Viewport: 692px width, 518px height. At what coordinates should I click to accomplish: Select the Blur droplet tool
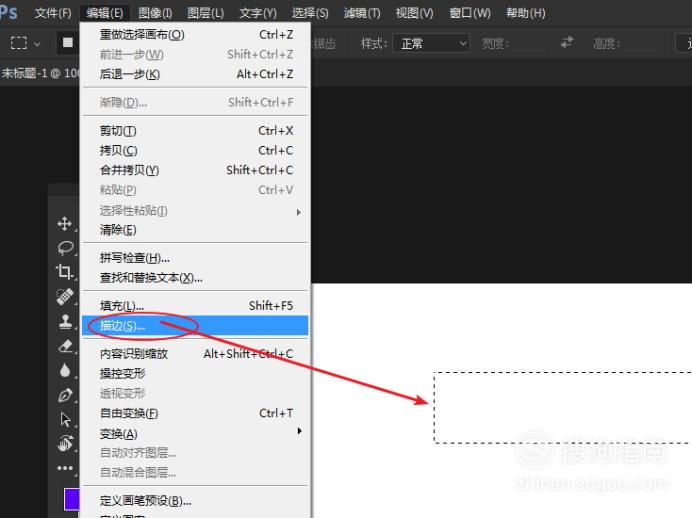[x=65, y=370]
